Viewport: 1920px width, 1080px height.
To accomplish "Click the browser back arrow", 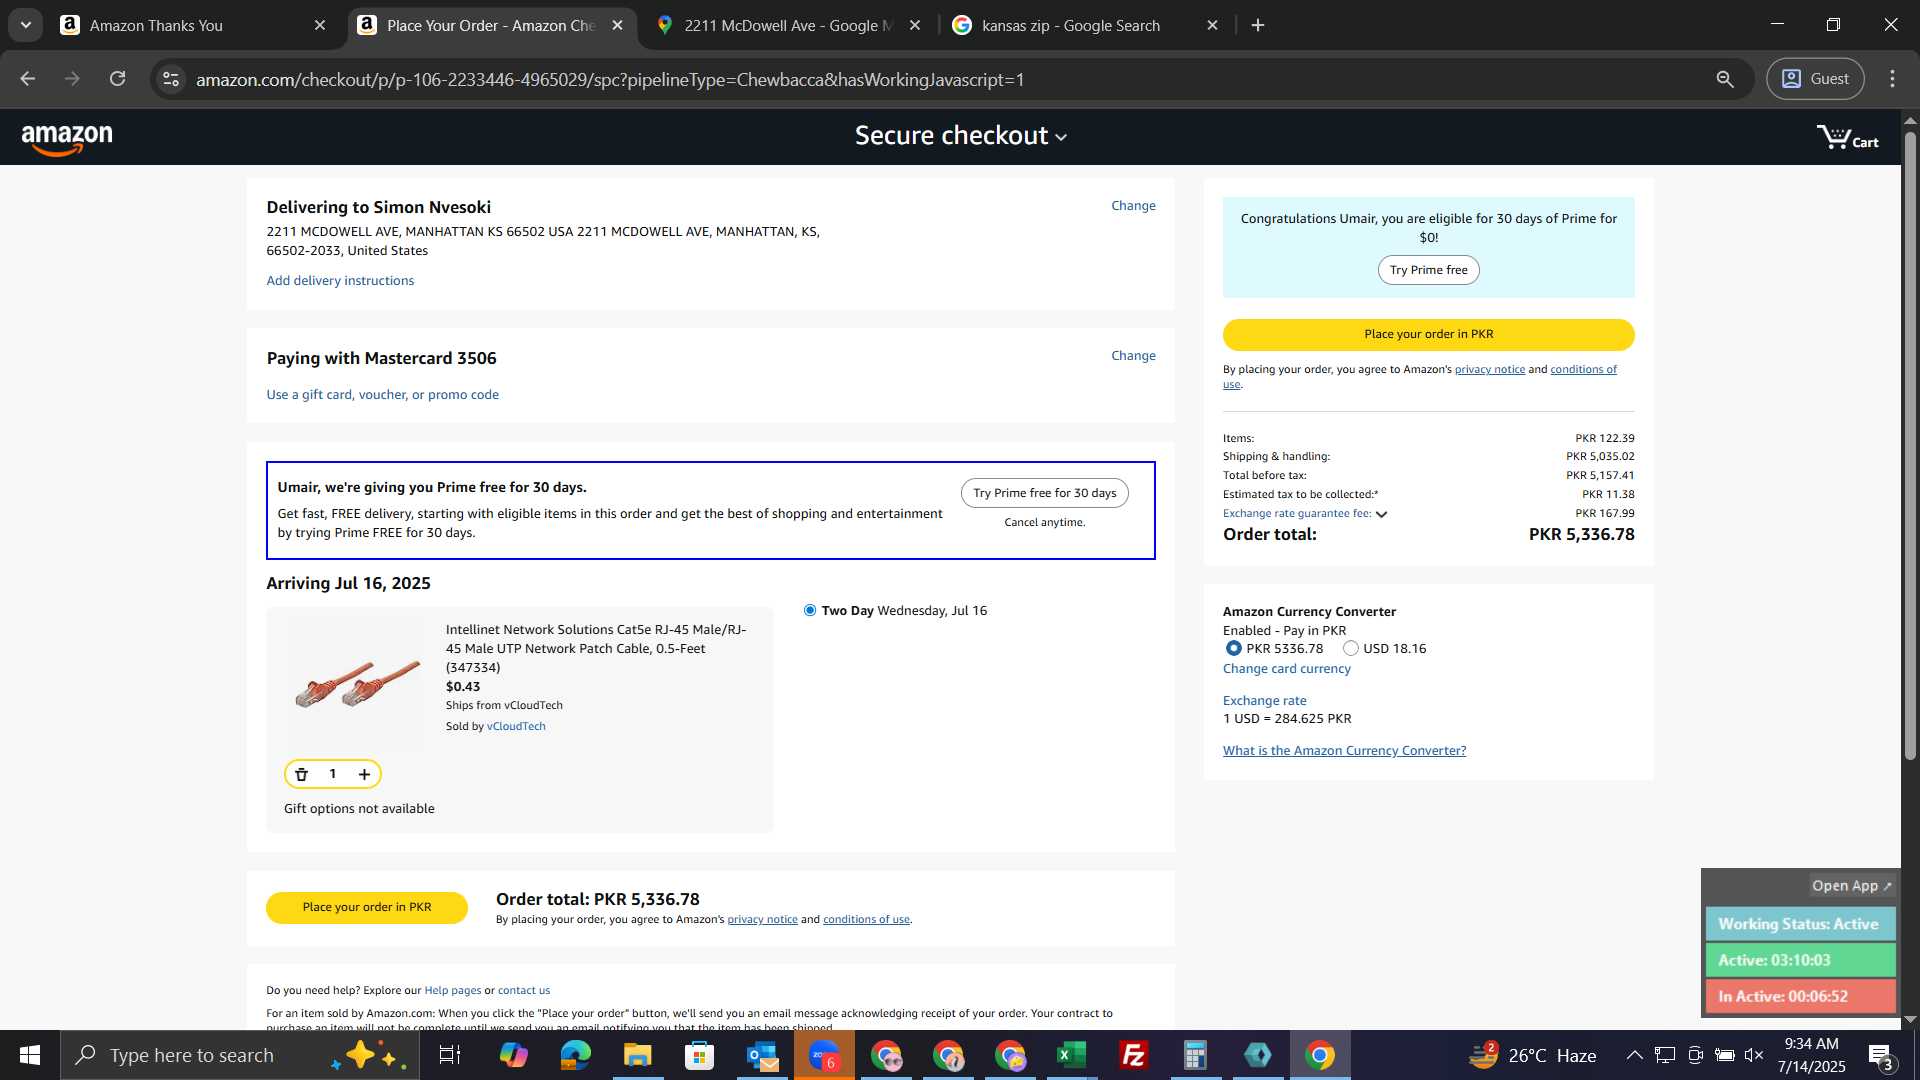I will click(x=28, y=79).
